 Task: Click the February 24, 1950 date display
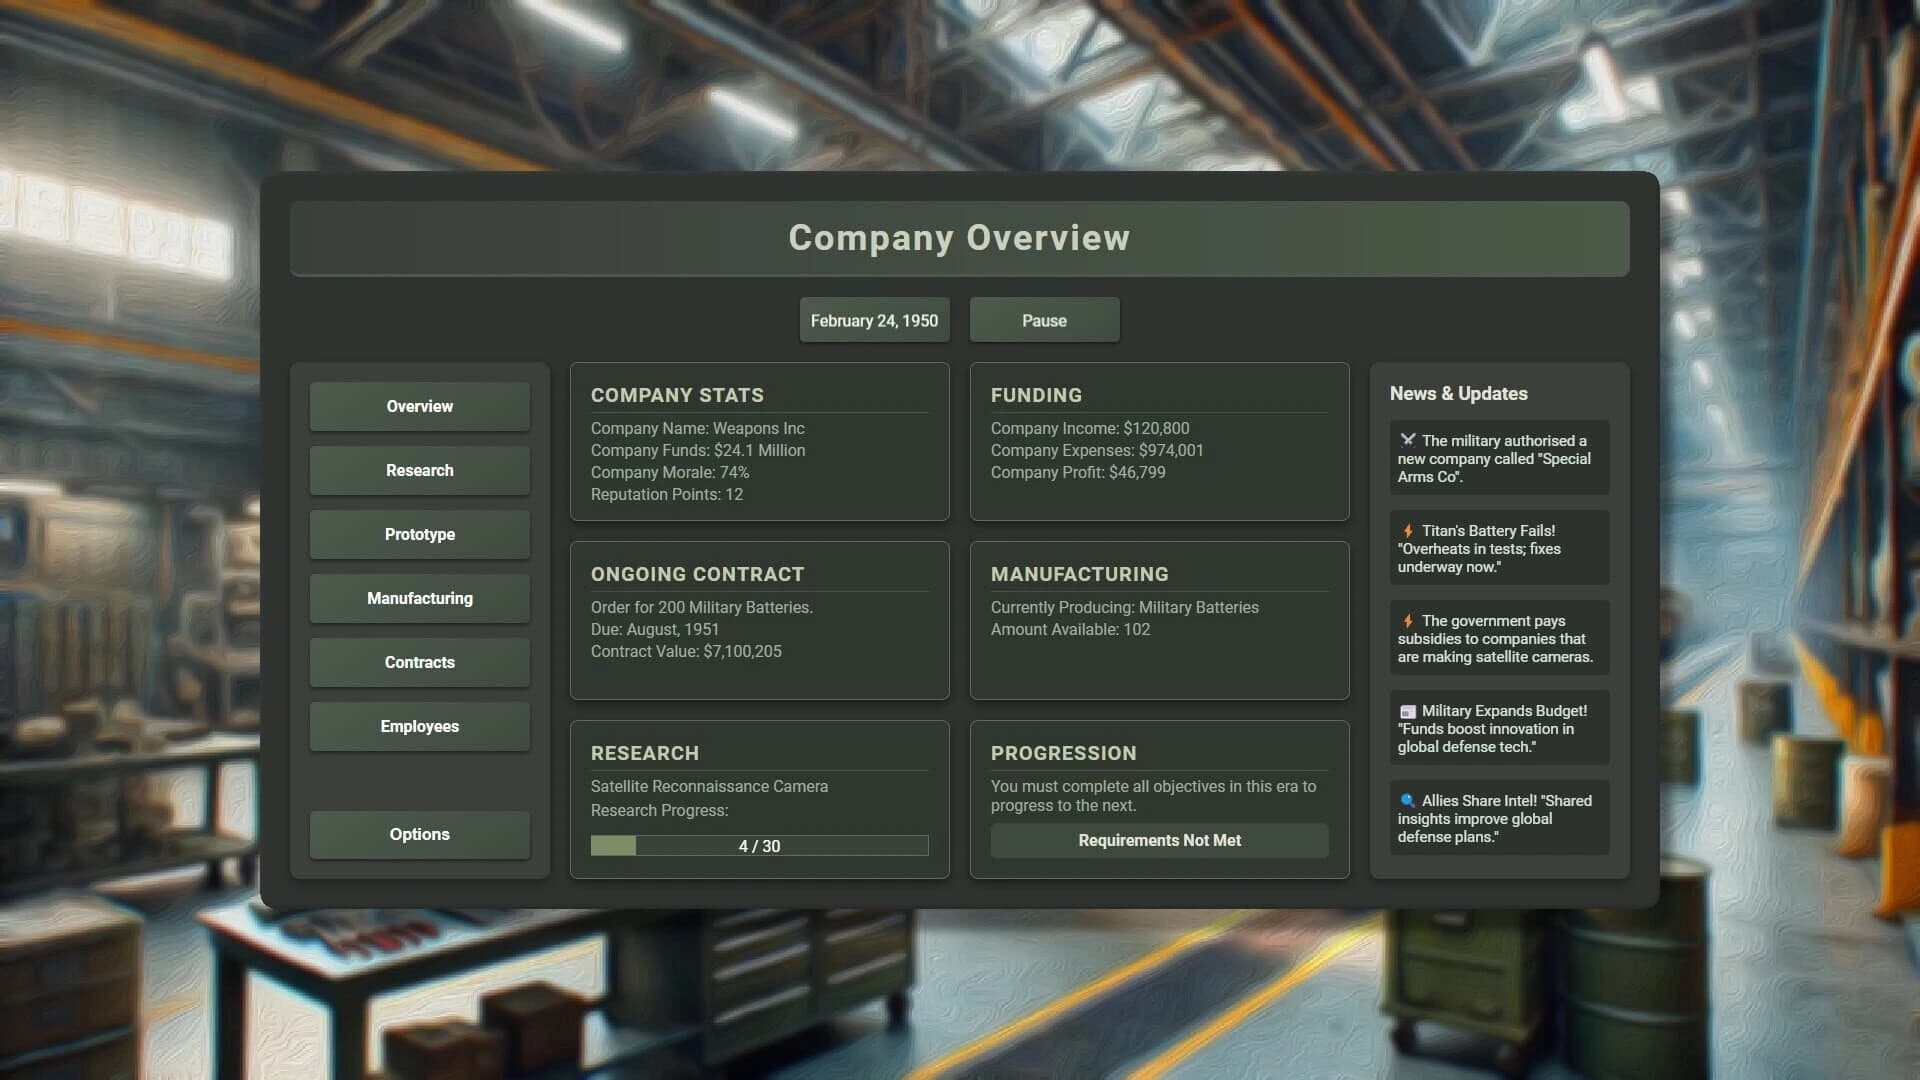point(873,320)
